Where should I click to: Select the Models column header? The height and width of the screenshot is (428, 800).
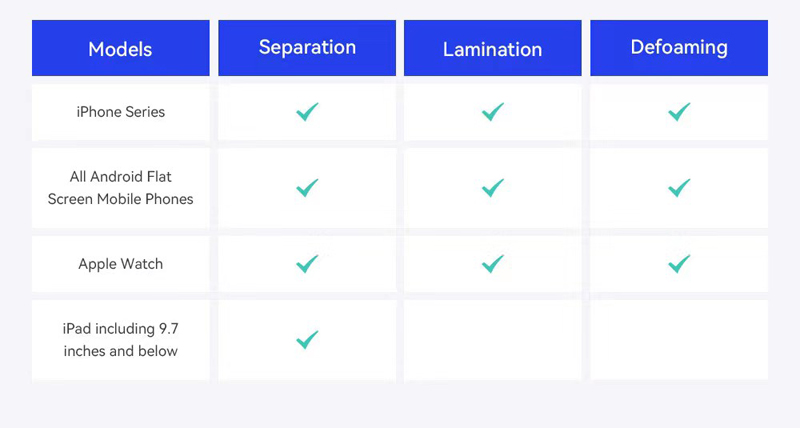click(120, 49)
